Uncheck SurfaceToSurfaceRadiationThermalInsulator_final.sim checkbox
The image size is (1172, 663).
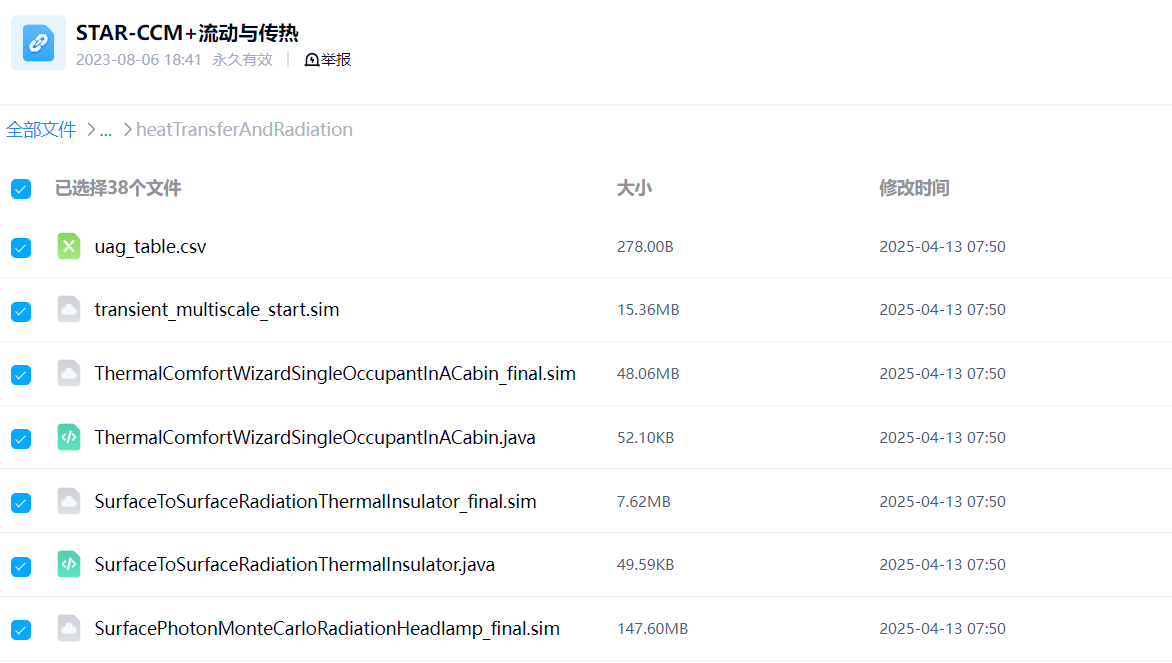(x=21, y=502)
